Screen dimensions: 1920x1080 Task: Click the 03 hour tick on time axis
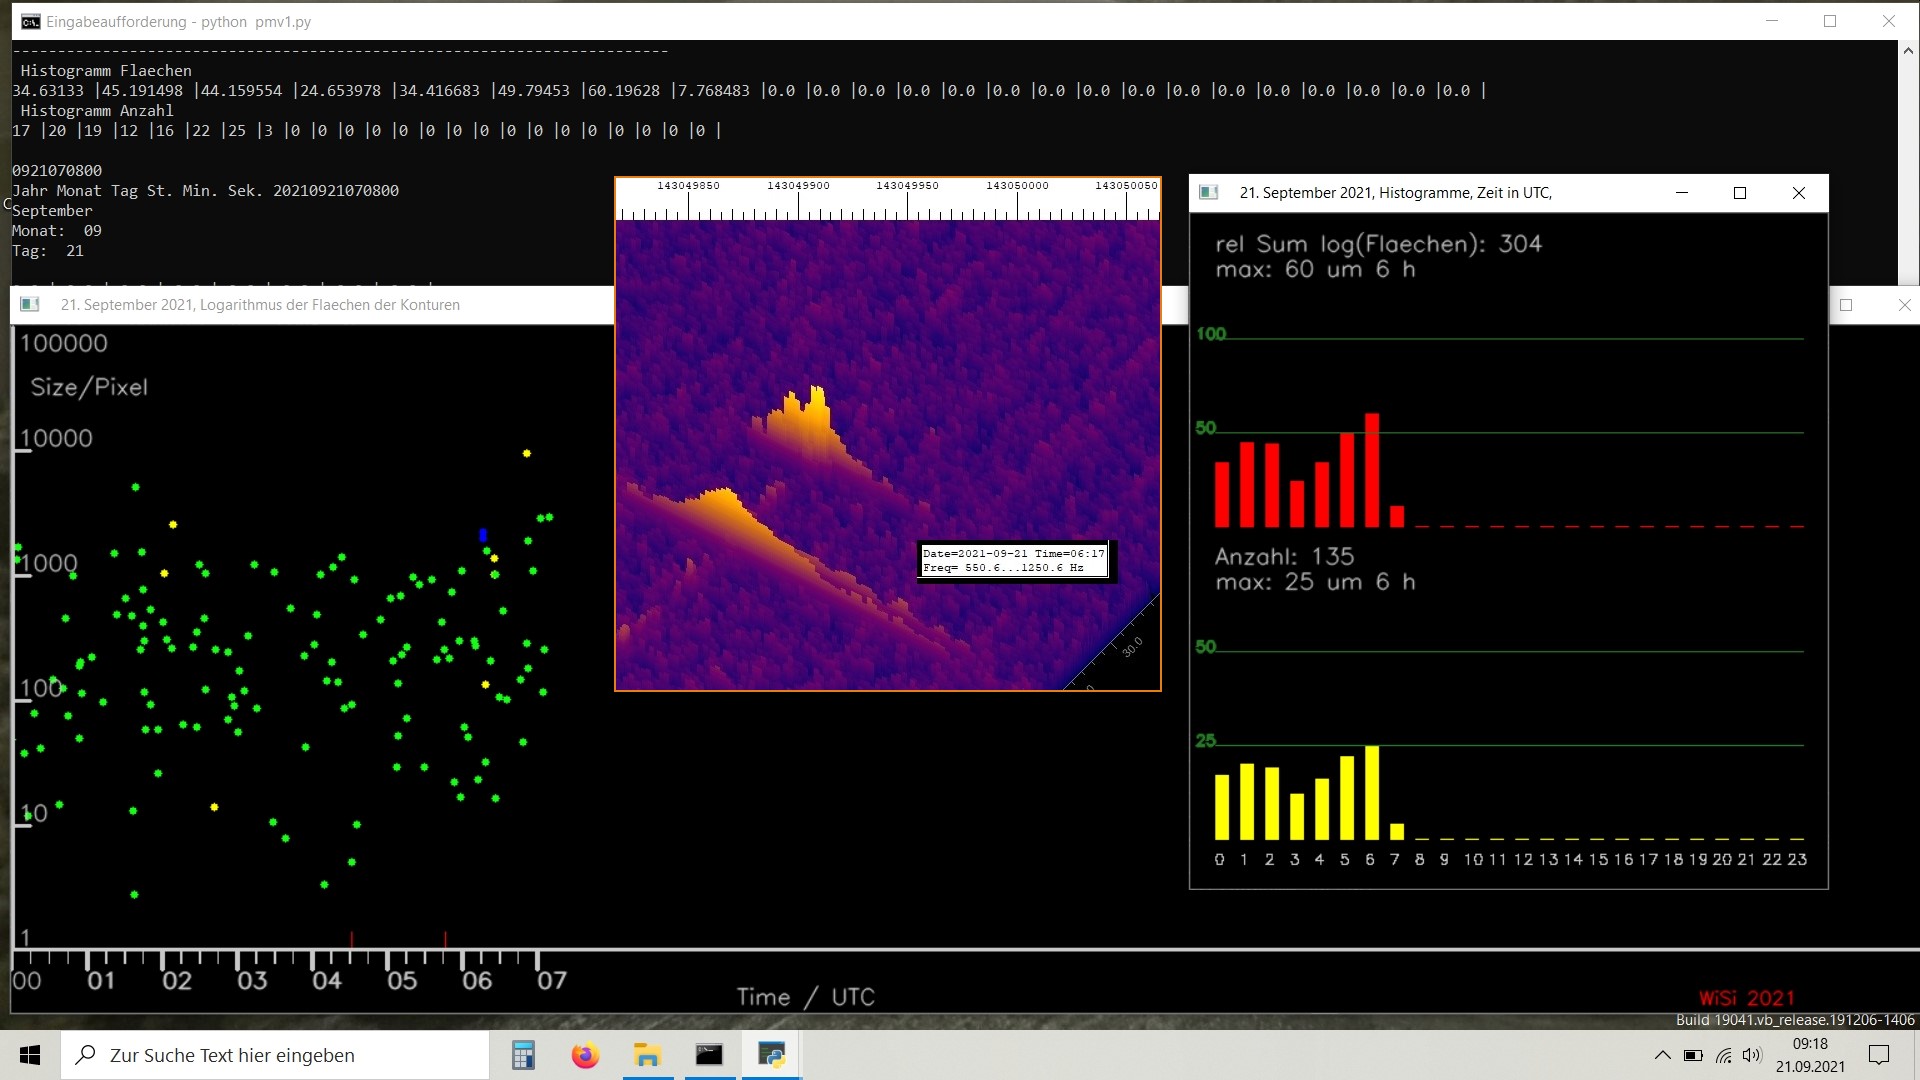(238, 961)
